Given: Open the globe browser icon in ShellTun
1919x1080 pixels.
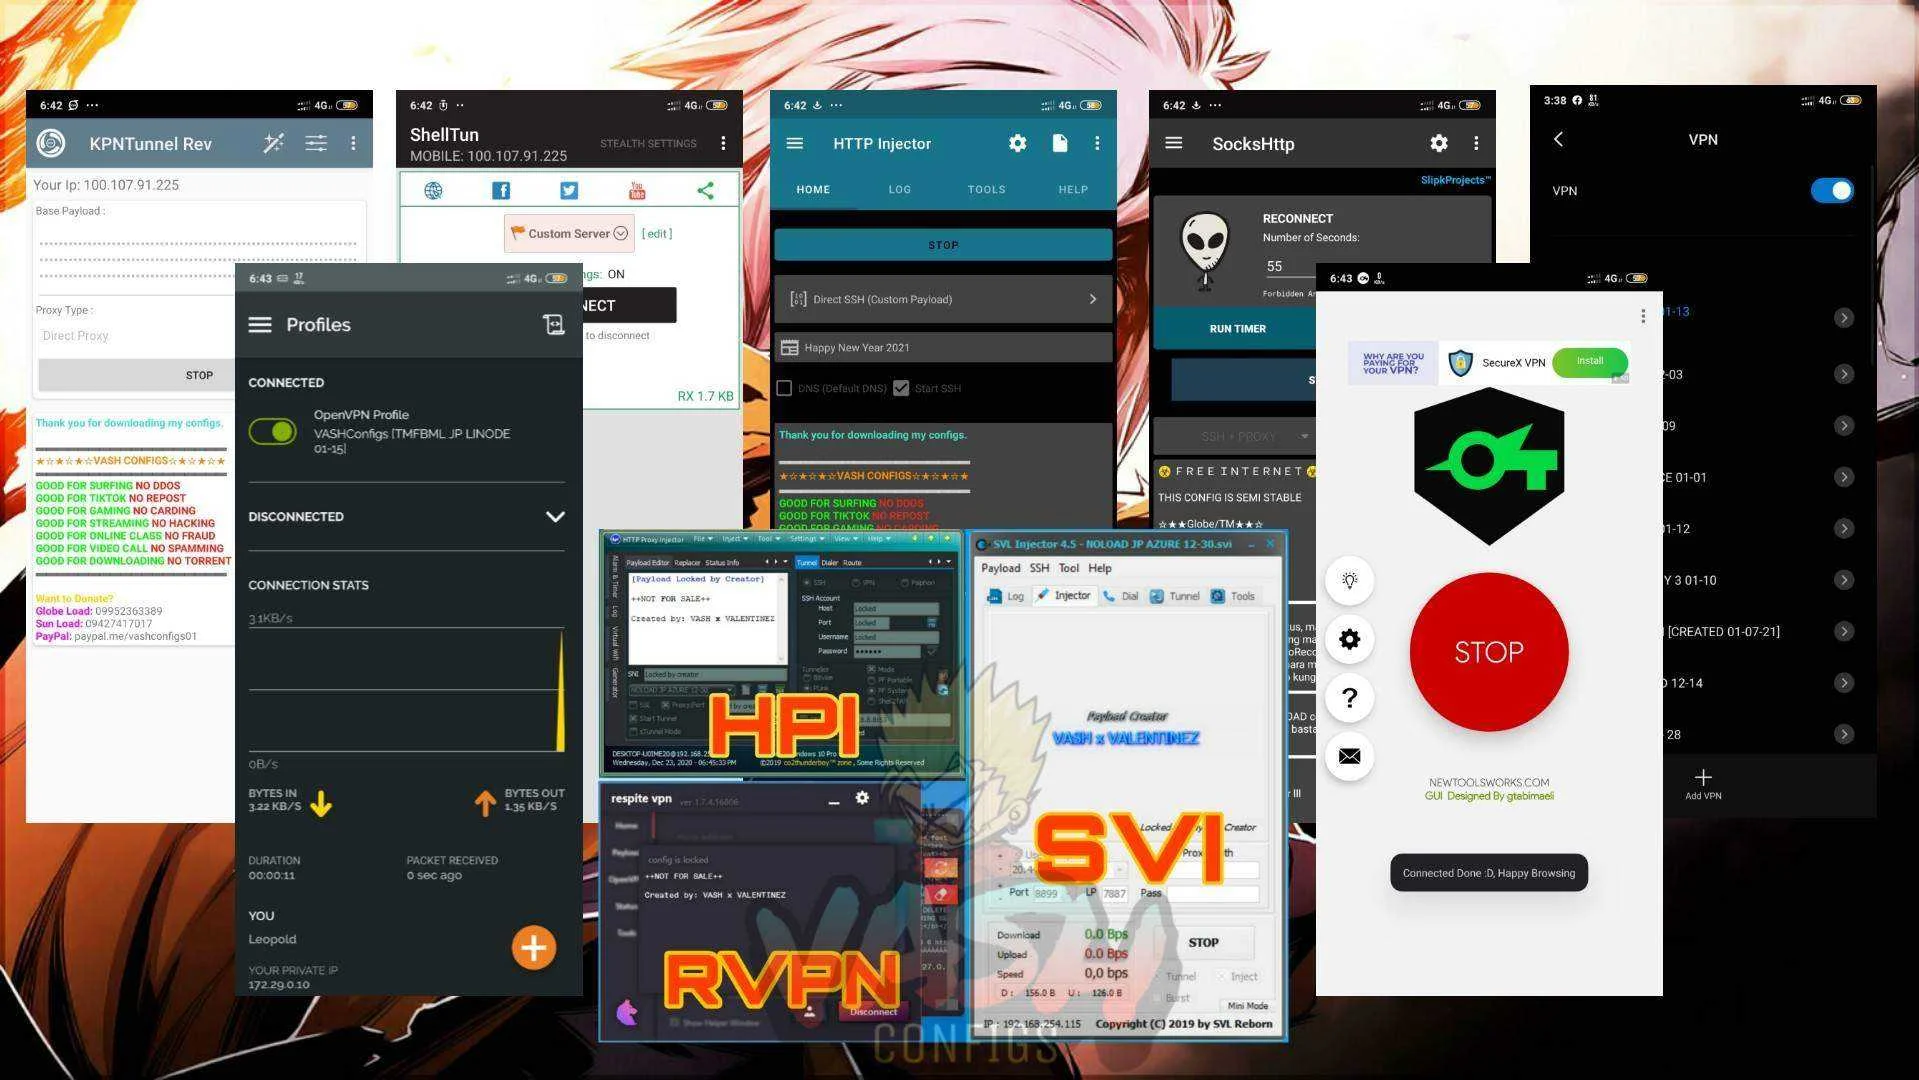Looking at the screenshot, I should (433, 190).
